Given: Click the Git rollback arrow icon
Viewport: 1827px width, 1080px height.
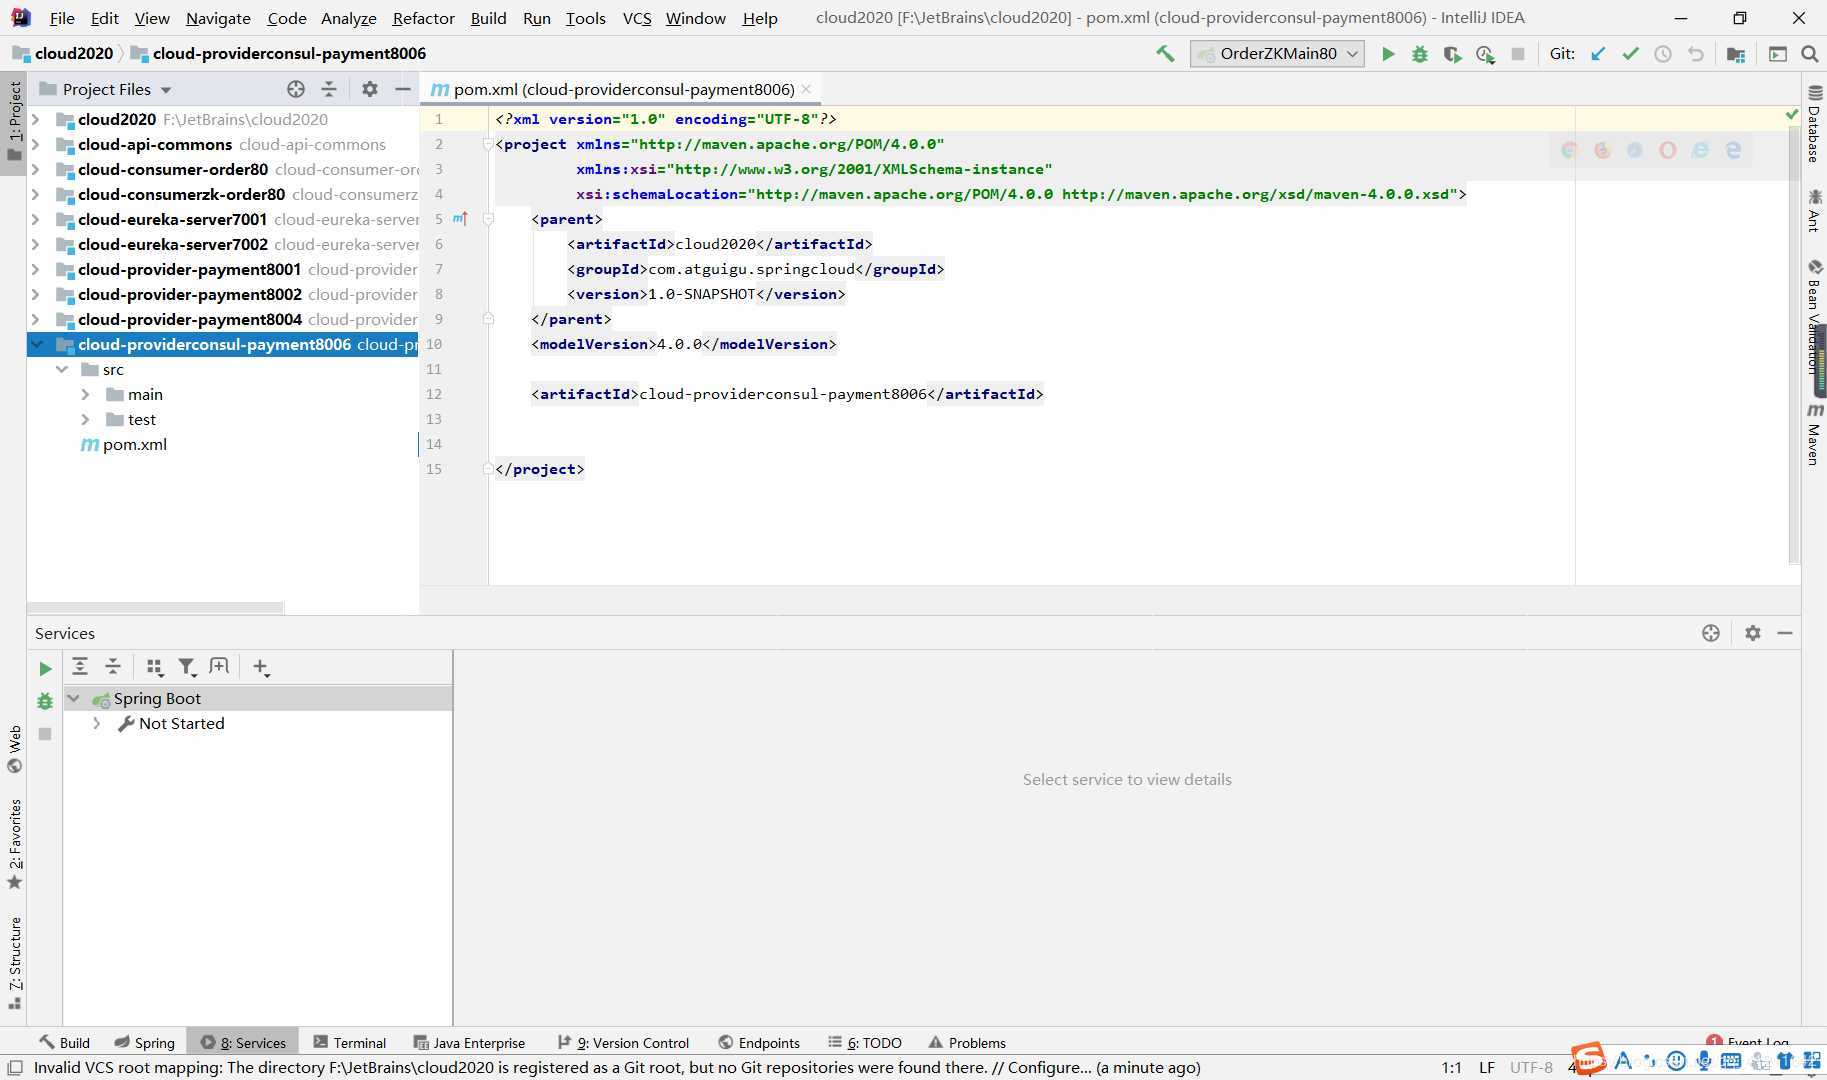Looking at the screenshot, I should (x=1696, y=54).
